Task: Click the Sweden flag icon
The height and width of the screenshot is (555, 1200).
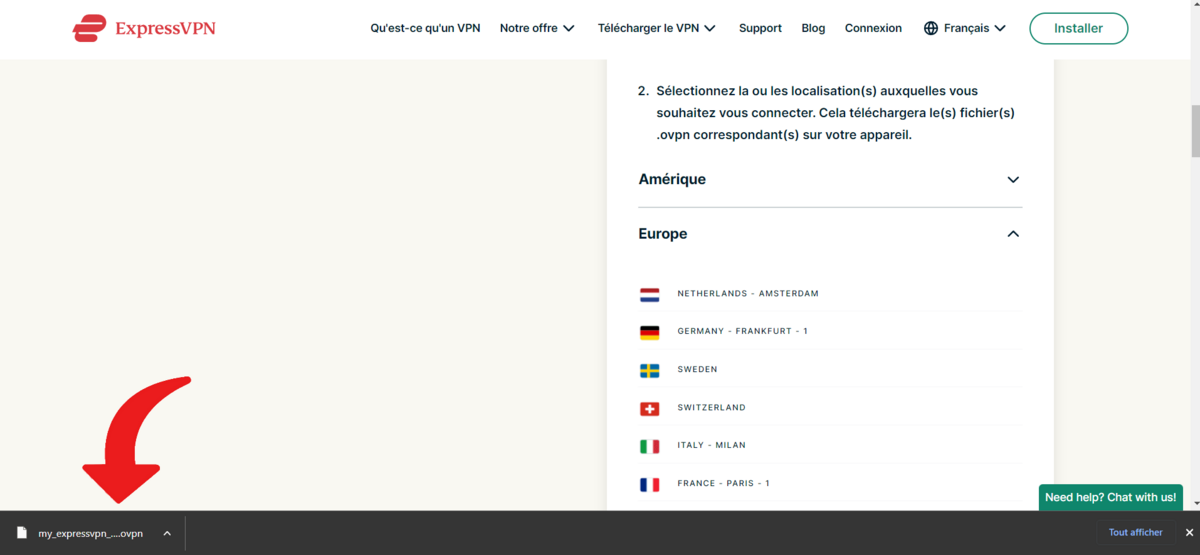Action: tap(649, 370)
